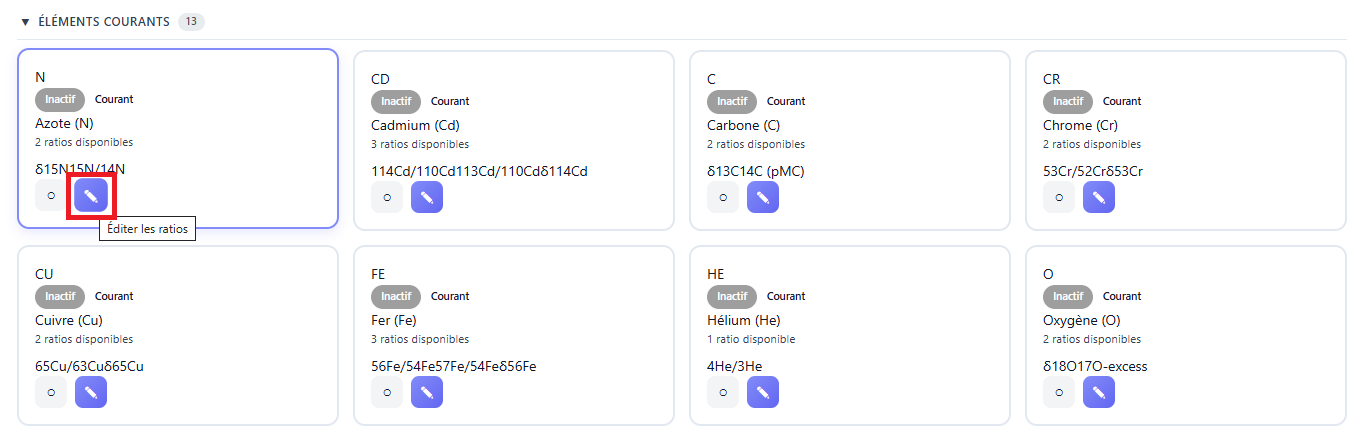Screen dimensions: 1363x432
Task: Click the pencil icon for Carbone (C)
Action: 763,197
